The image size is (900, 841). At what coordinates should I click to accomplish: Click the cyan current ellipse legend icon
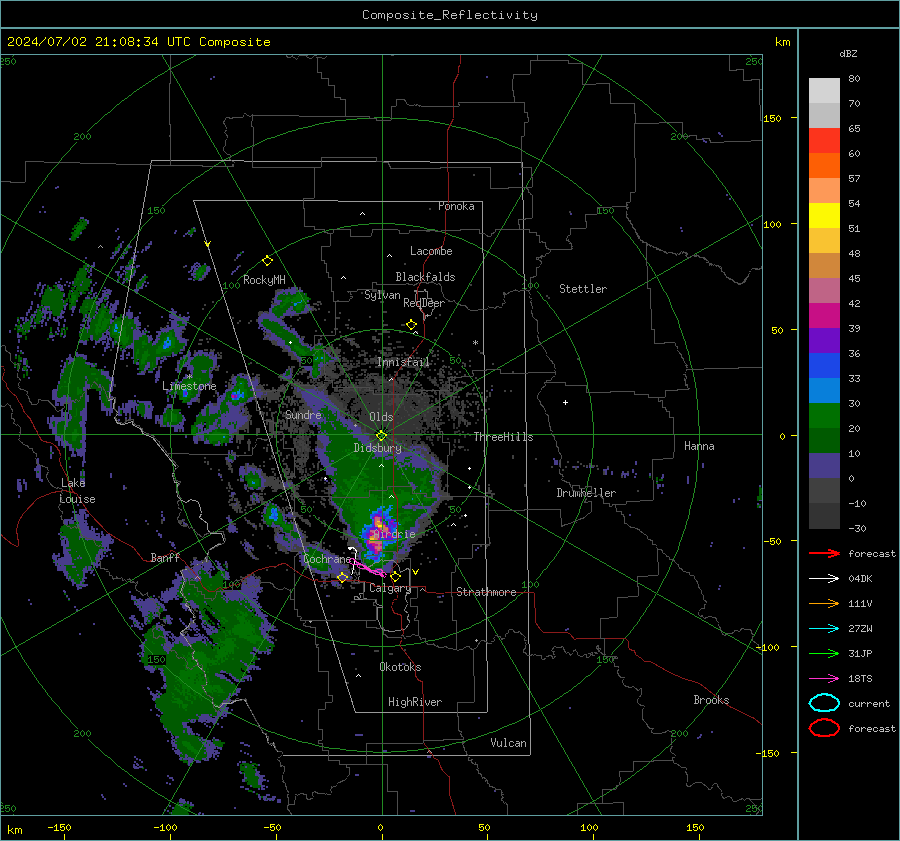point(824,703)
